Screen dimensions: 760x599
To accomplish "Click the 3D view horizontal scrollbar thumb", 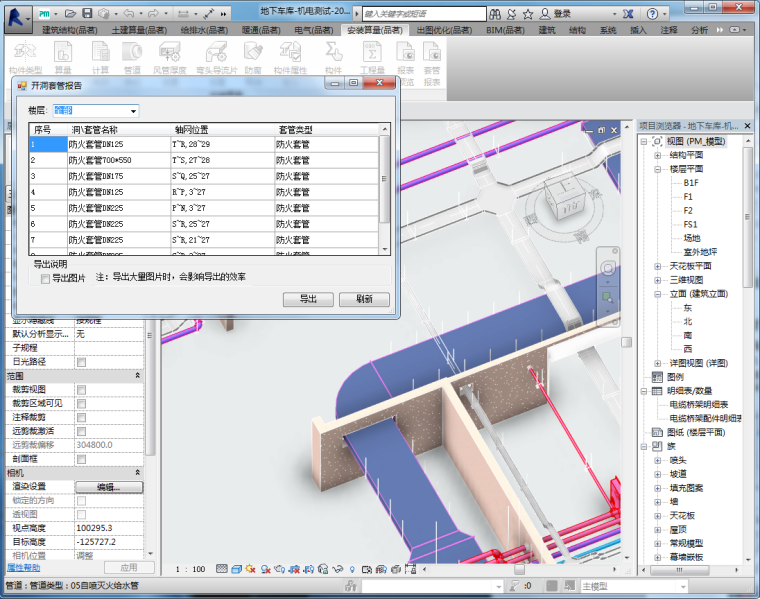I will click(520, 569).
